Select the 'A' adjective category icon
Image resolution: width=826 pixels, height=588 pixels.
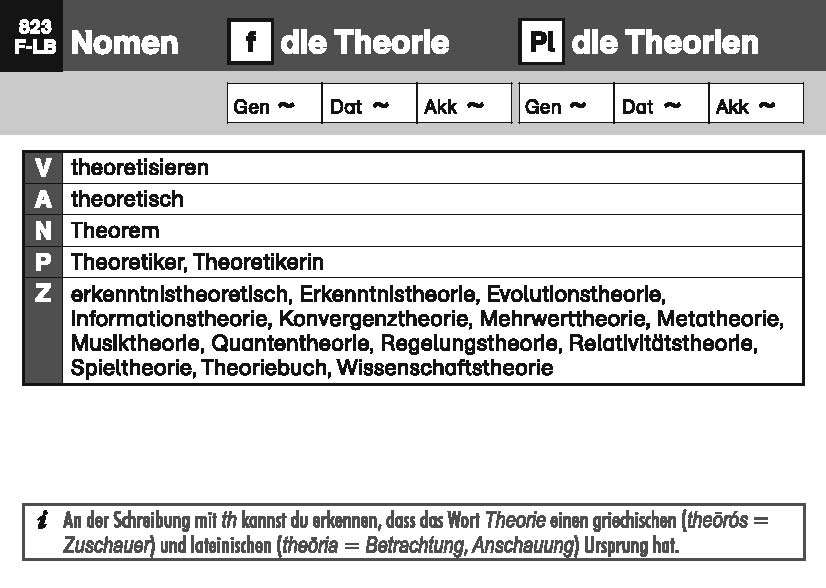coord(42,199)
